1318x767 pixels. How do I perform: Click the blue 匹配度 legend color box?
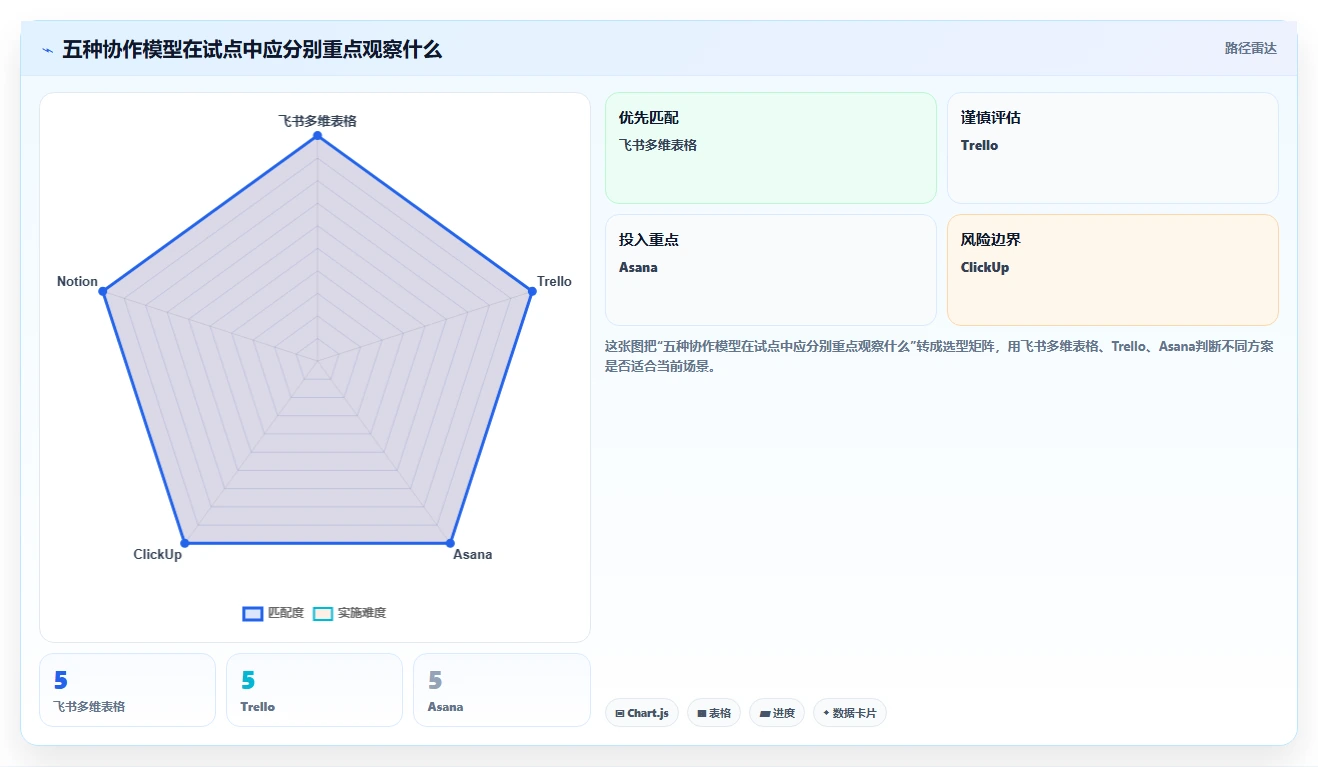[x=253, y=613]
